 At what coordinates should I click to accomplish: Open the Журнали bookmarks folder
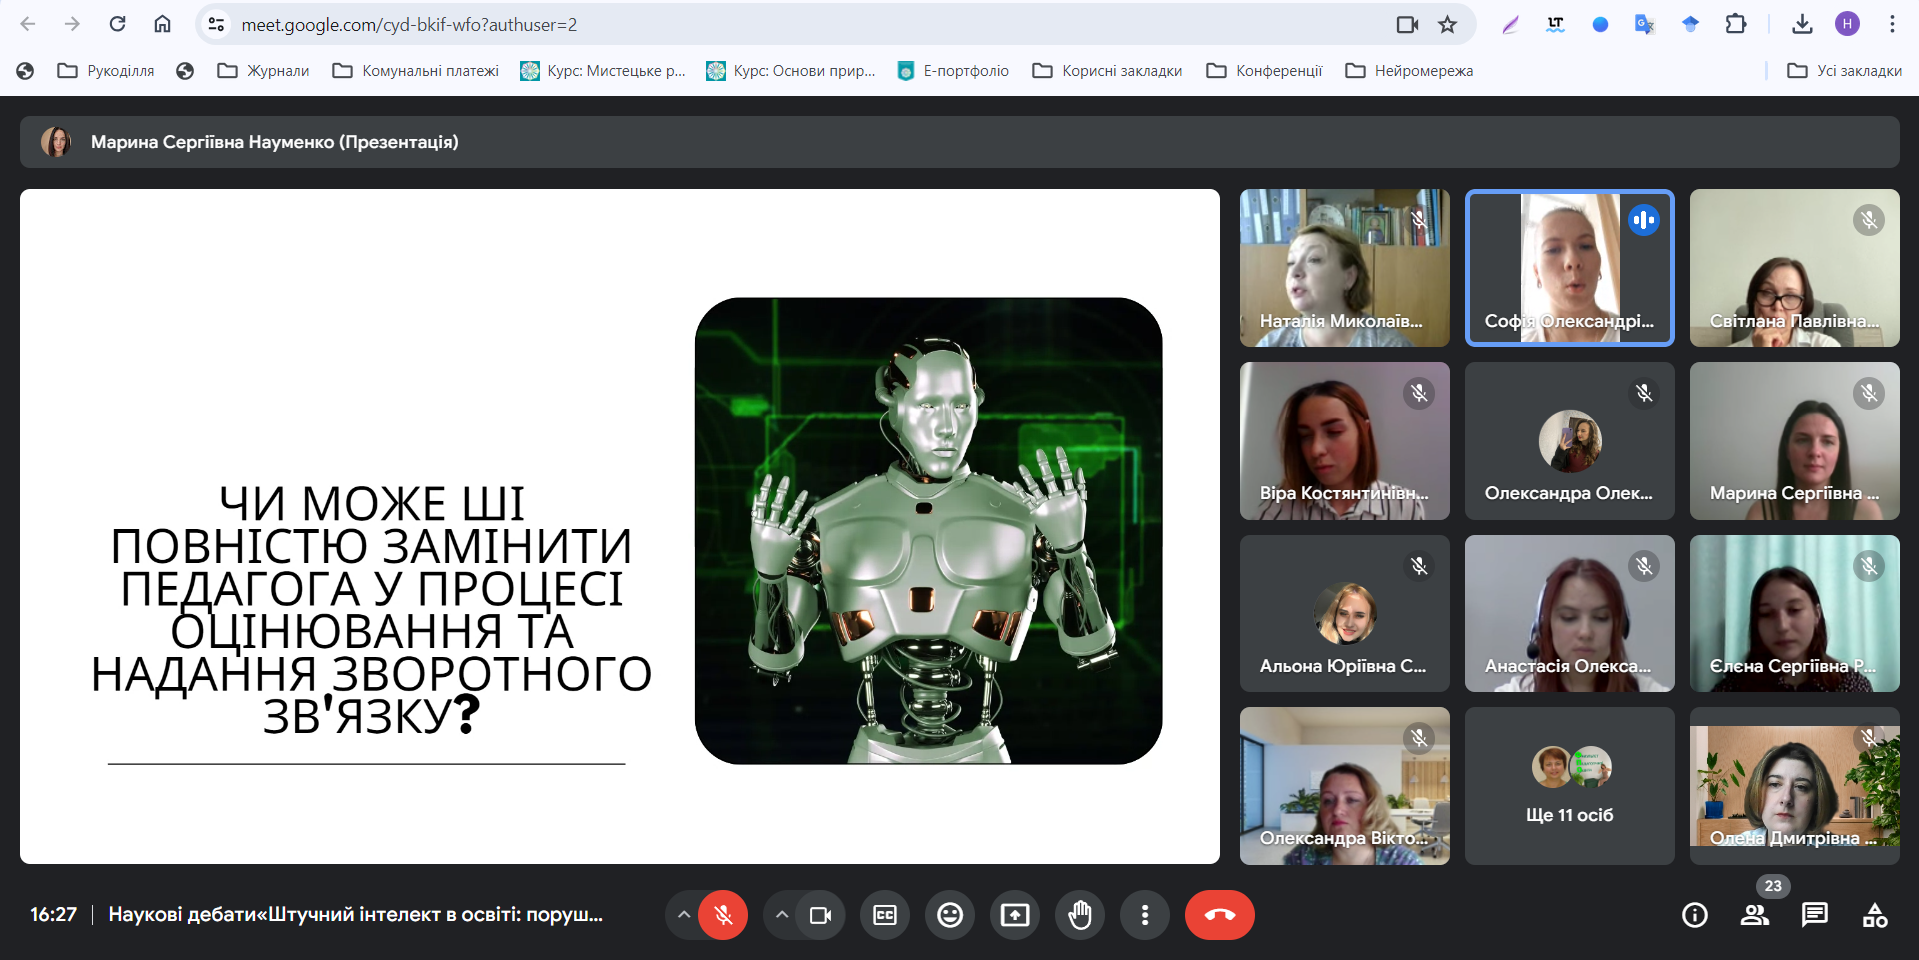(264, 71)
